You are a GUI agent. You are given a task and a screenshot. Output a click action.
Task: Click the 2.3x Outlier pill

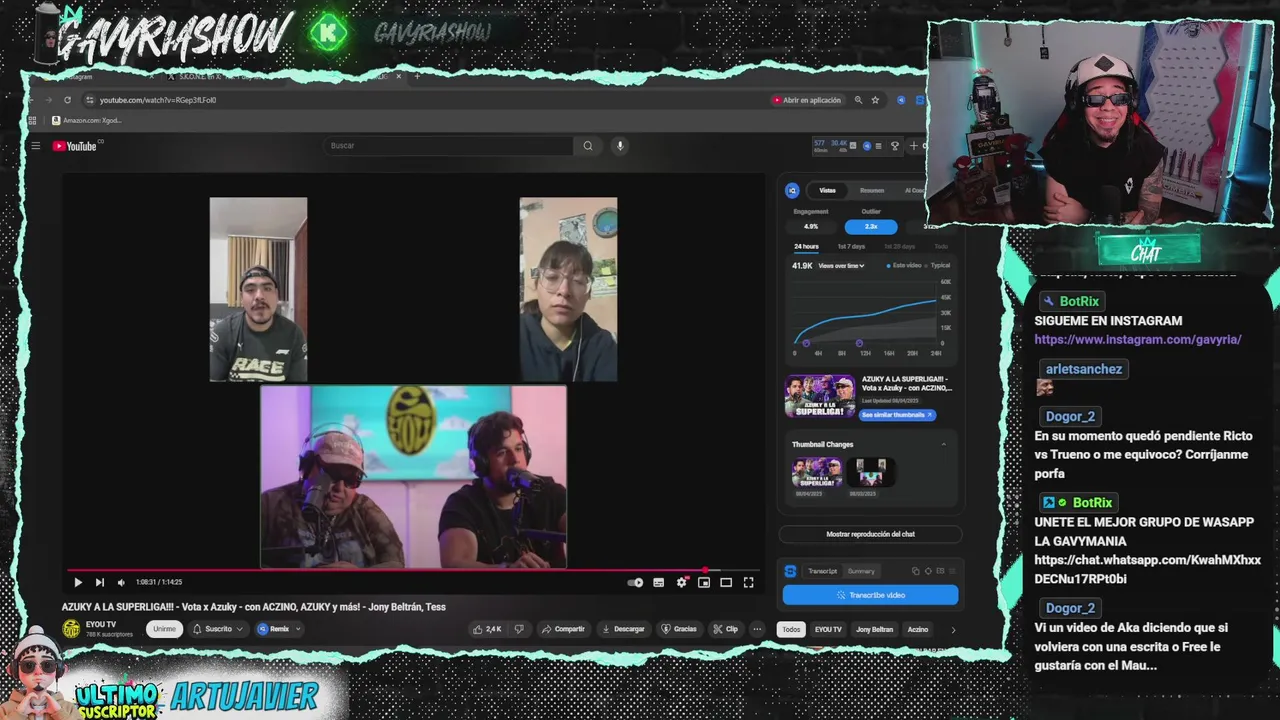[871, 226]
